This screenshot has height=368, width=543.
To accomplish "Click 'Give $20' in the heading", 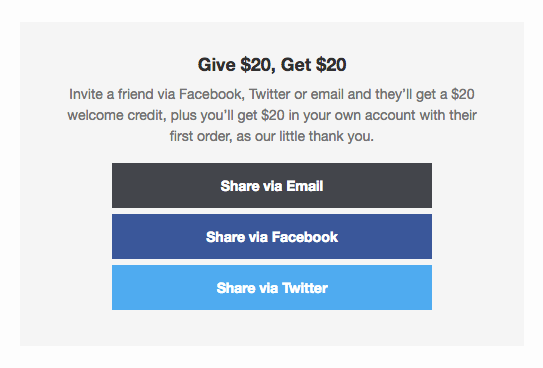I will pyautogui.click(x=237, y=65).
